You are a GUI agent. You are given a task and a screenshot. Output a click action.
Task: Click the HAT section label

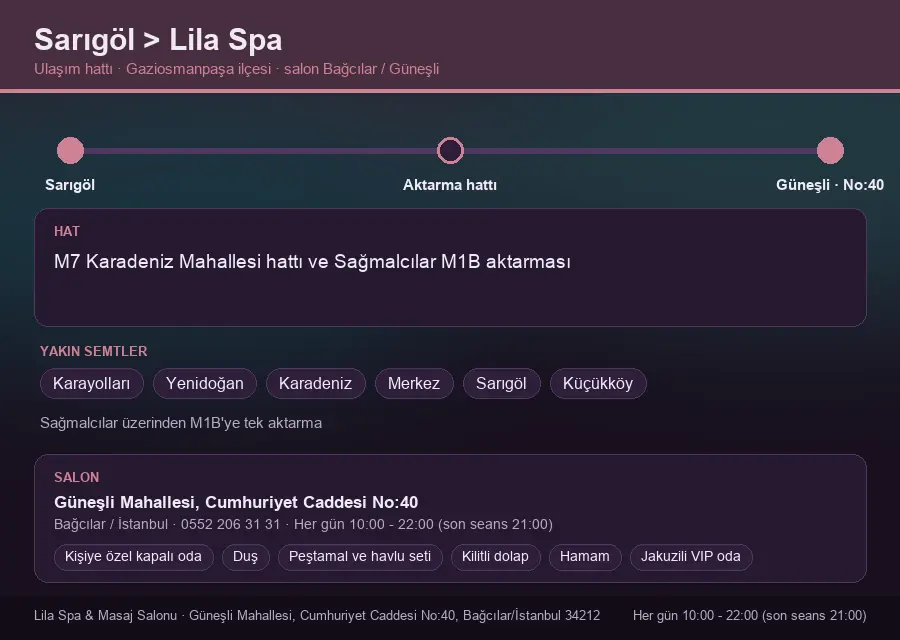pyautogui.click(x=67, y=231)
